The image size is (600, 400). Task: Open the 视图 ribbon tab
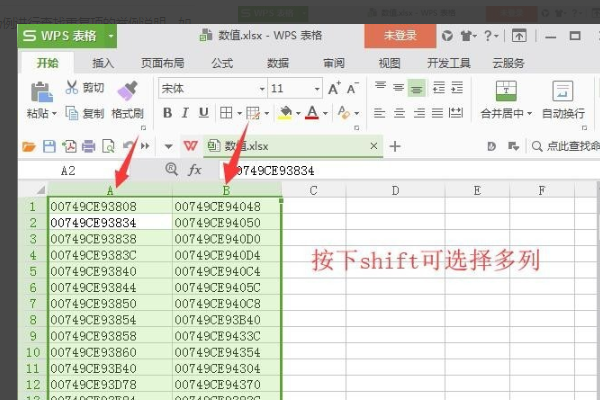pos(390,63)
